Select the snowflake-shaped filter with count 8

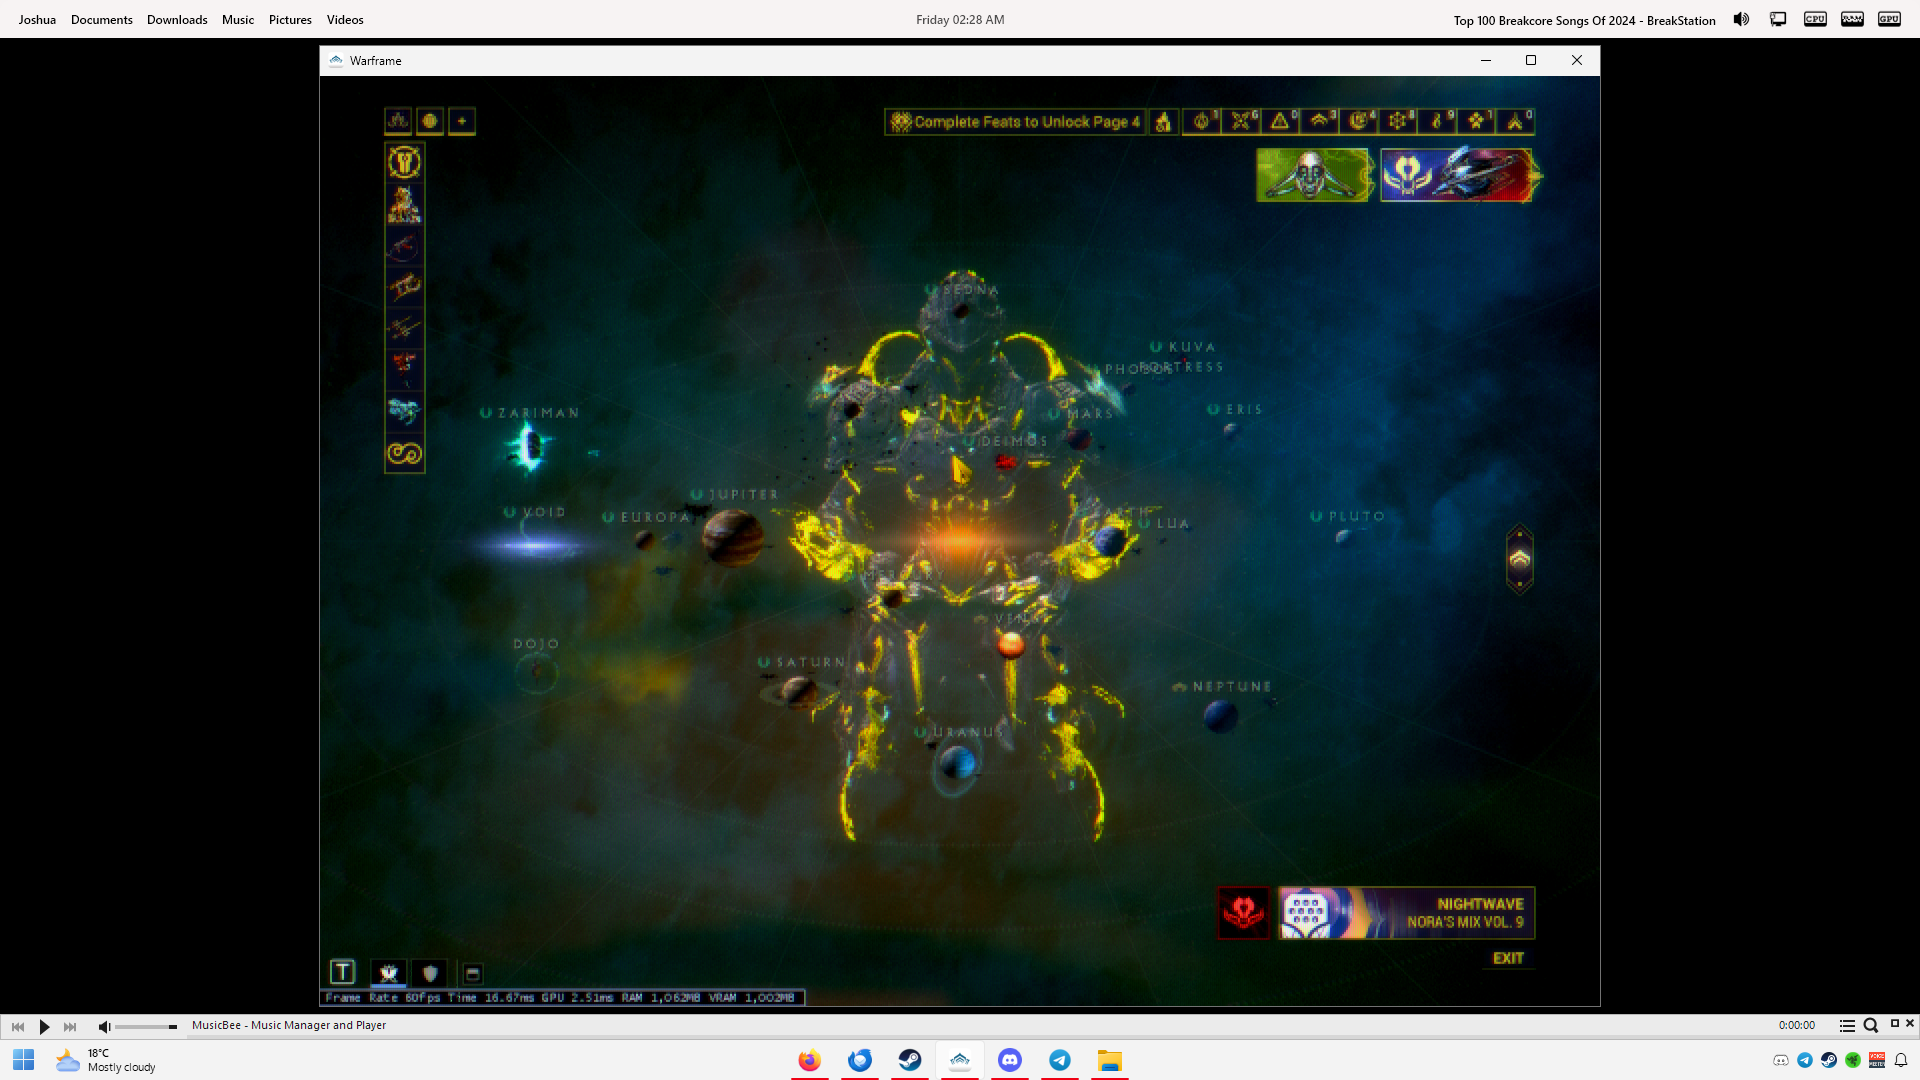pos(1398,121)
